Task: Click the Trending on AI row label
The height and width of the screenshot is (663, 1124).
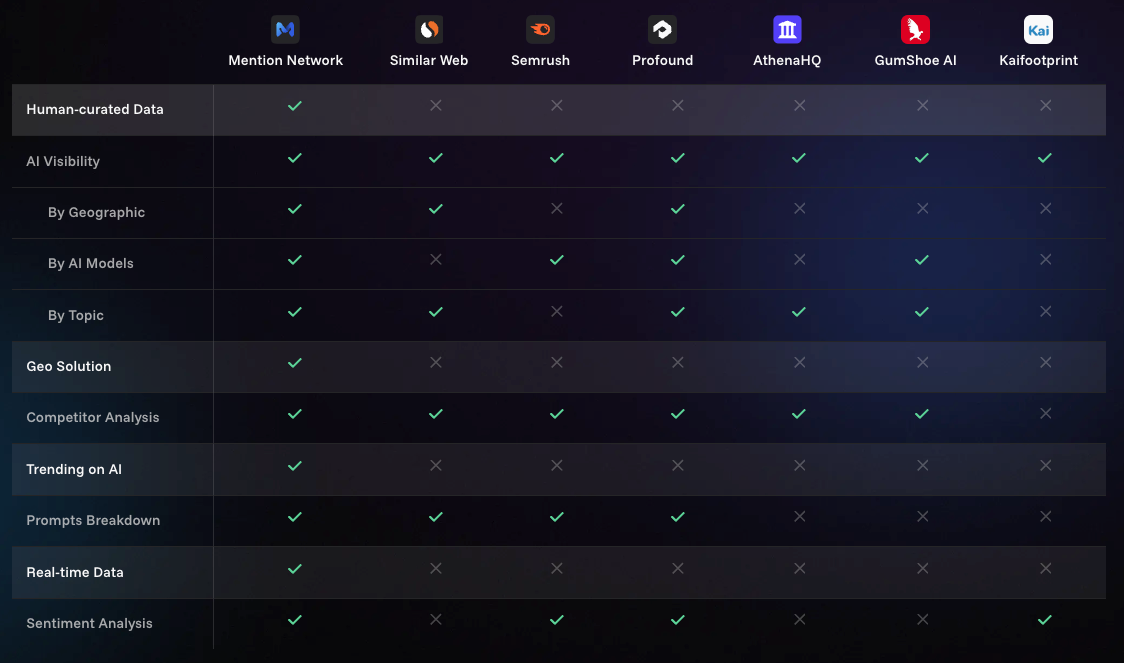Action: pos(74,469)
